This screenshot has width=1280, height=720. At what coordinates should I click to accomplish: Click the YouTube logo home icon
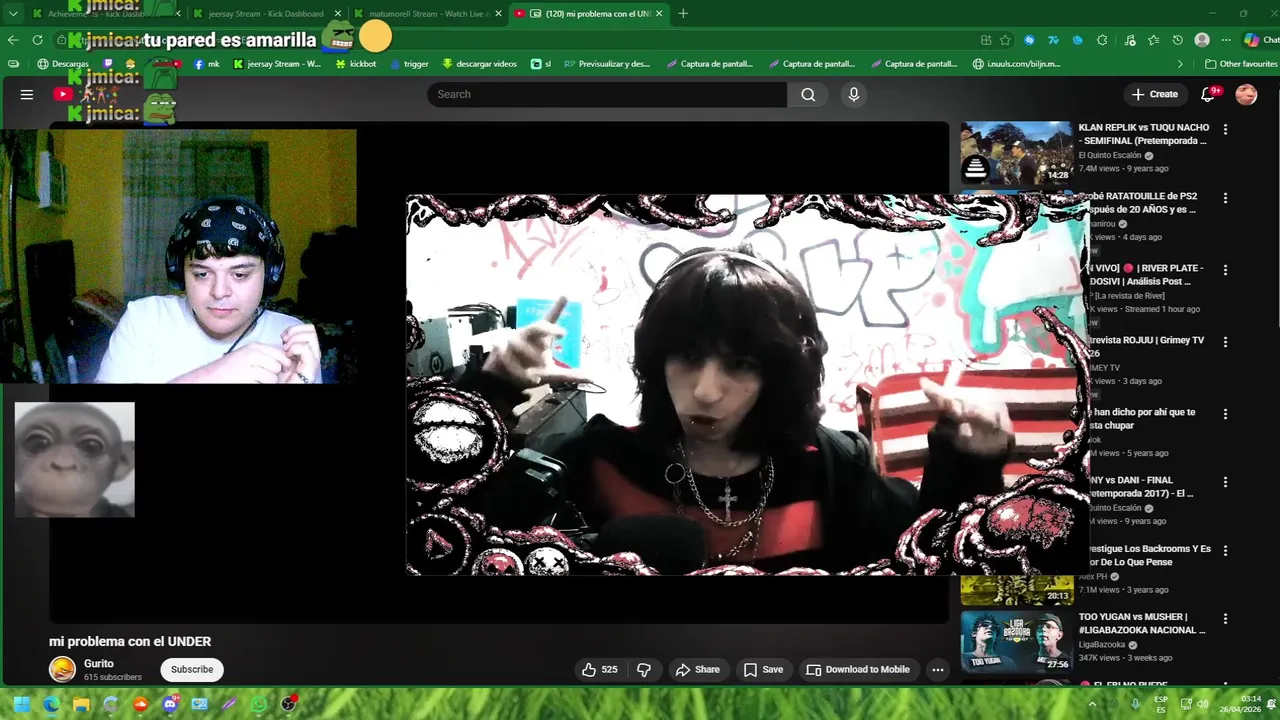pos(63,94)
